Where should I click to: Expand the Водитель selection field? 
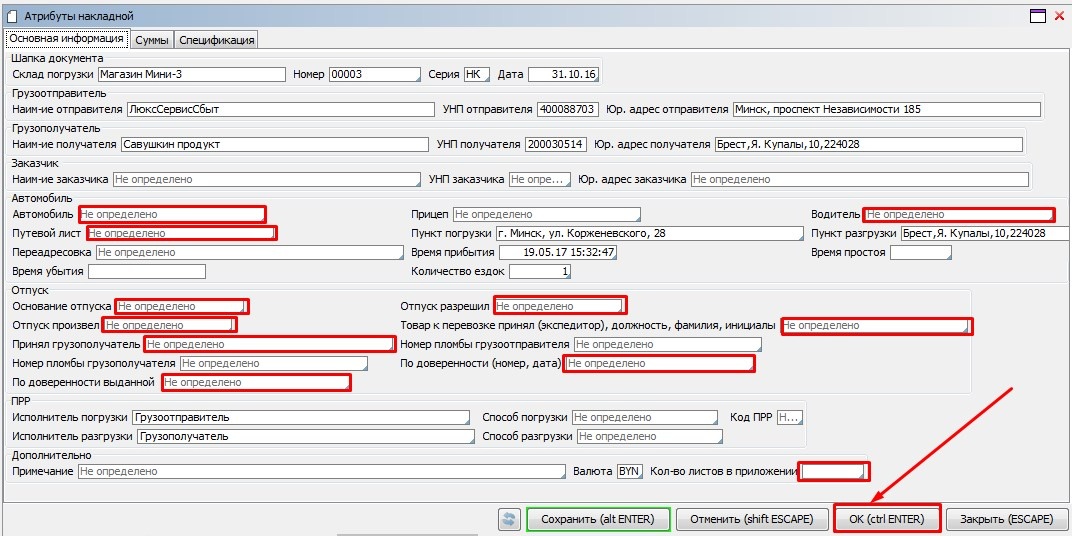tap(958, 214)
